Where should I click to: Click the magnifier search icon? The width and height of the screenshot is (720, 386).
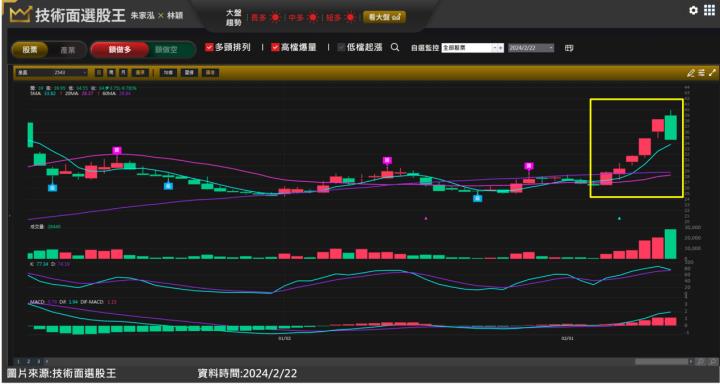[x=395, y=47]
